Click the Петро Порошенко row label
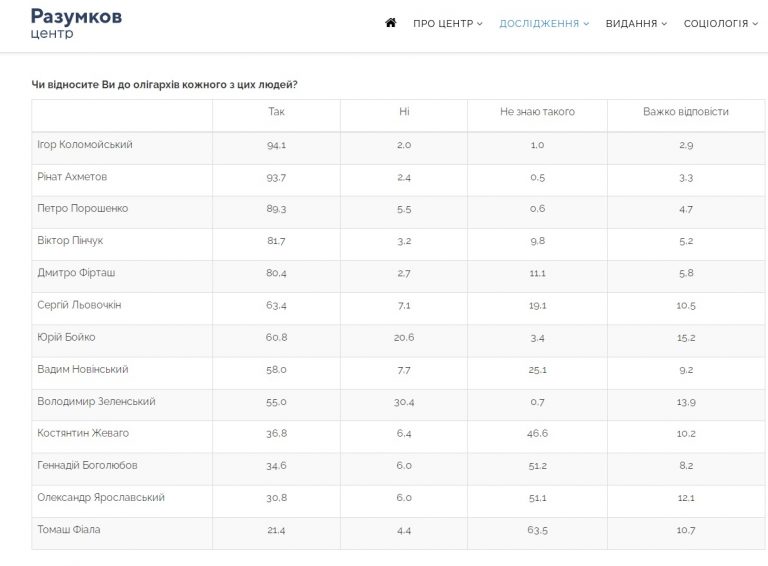768x566 pixels. [x=82, y=209]
